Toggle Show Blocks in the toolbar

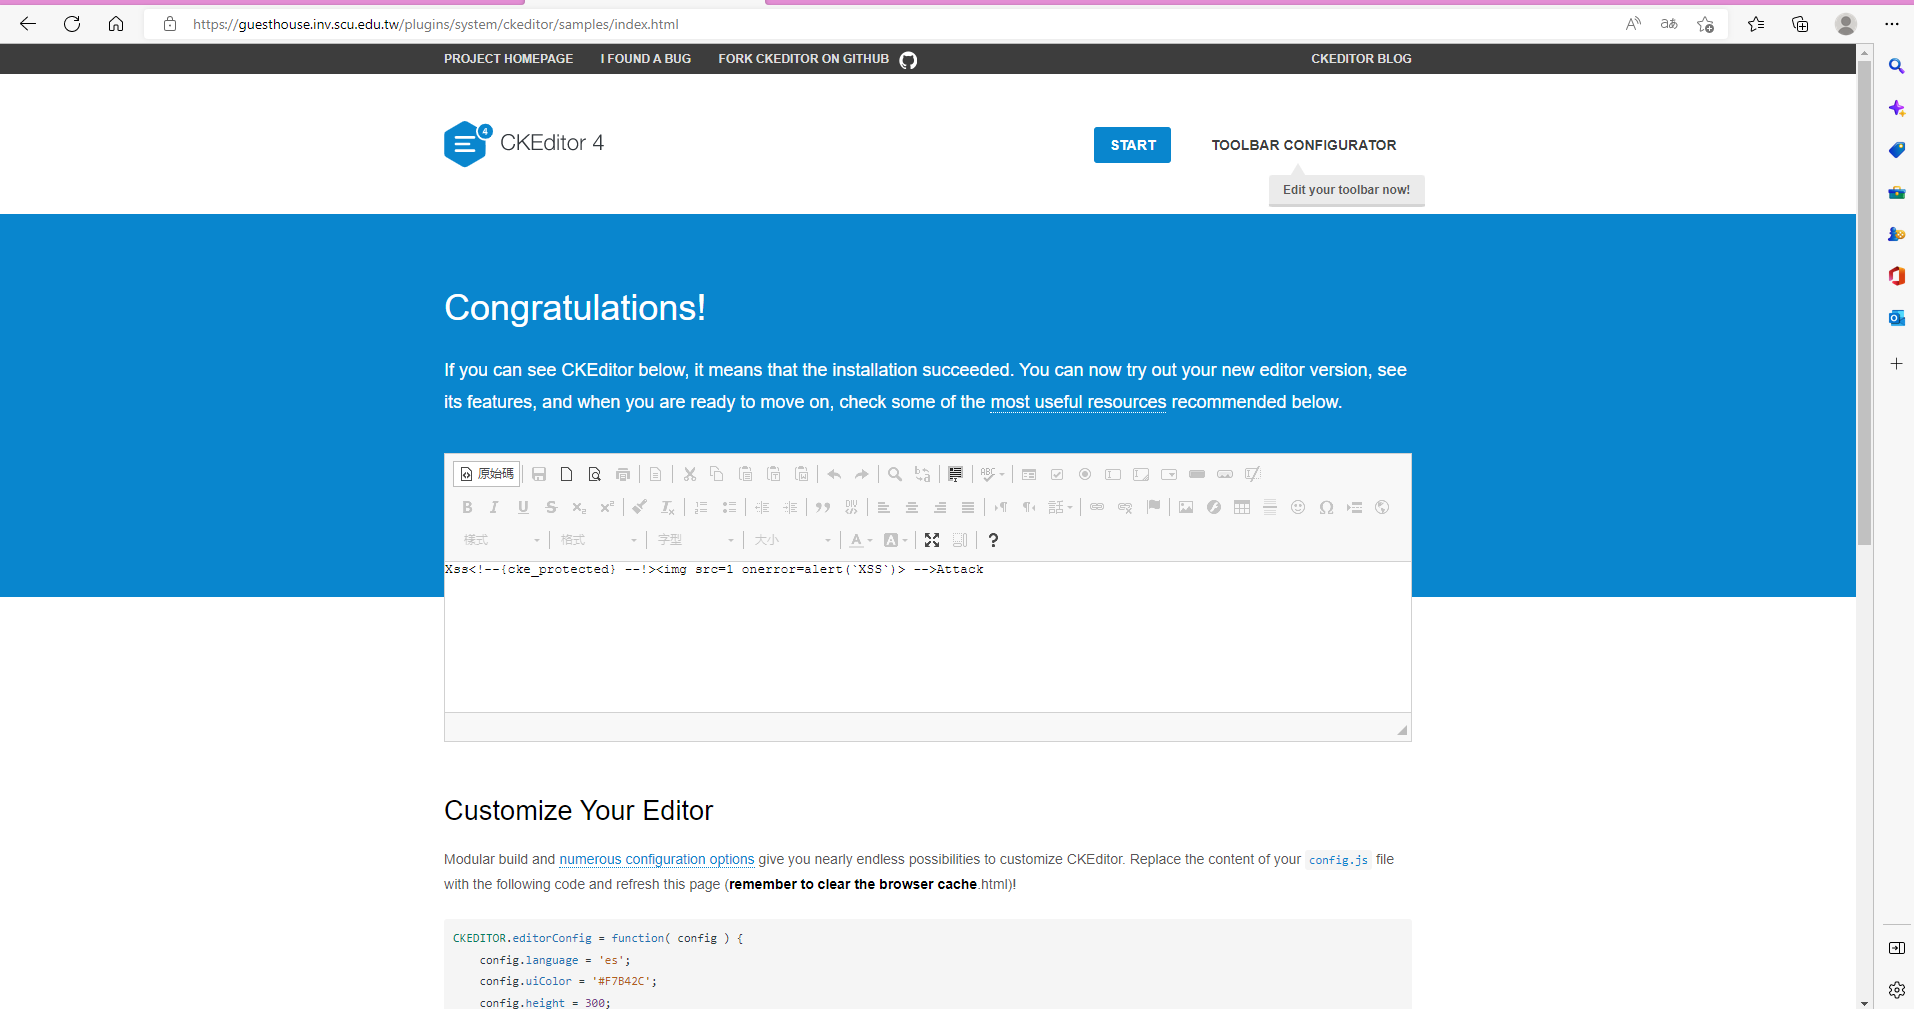pyautogui.click(x=960, y=540)
